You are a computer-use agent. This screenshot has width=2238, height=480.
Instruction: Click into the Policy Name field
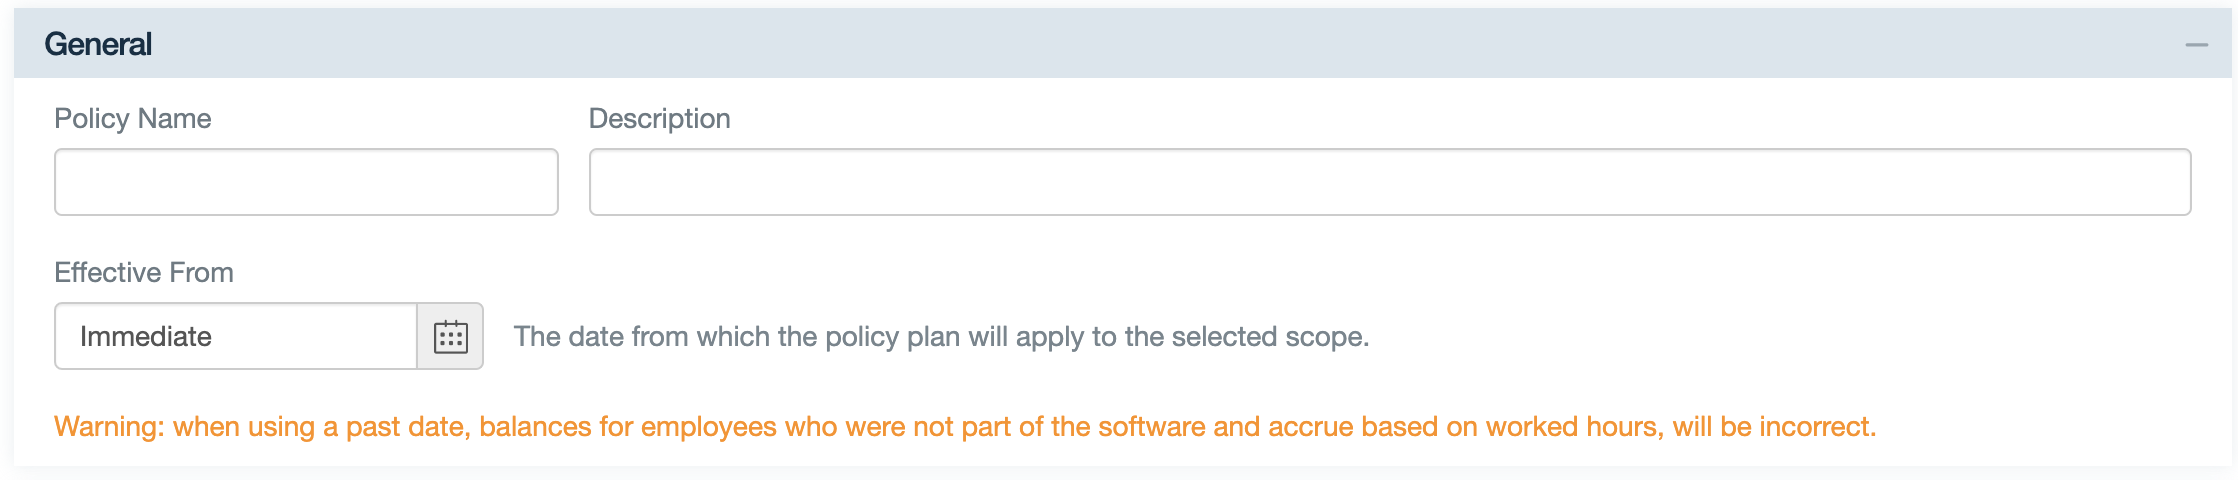click(306, 182)
